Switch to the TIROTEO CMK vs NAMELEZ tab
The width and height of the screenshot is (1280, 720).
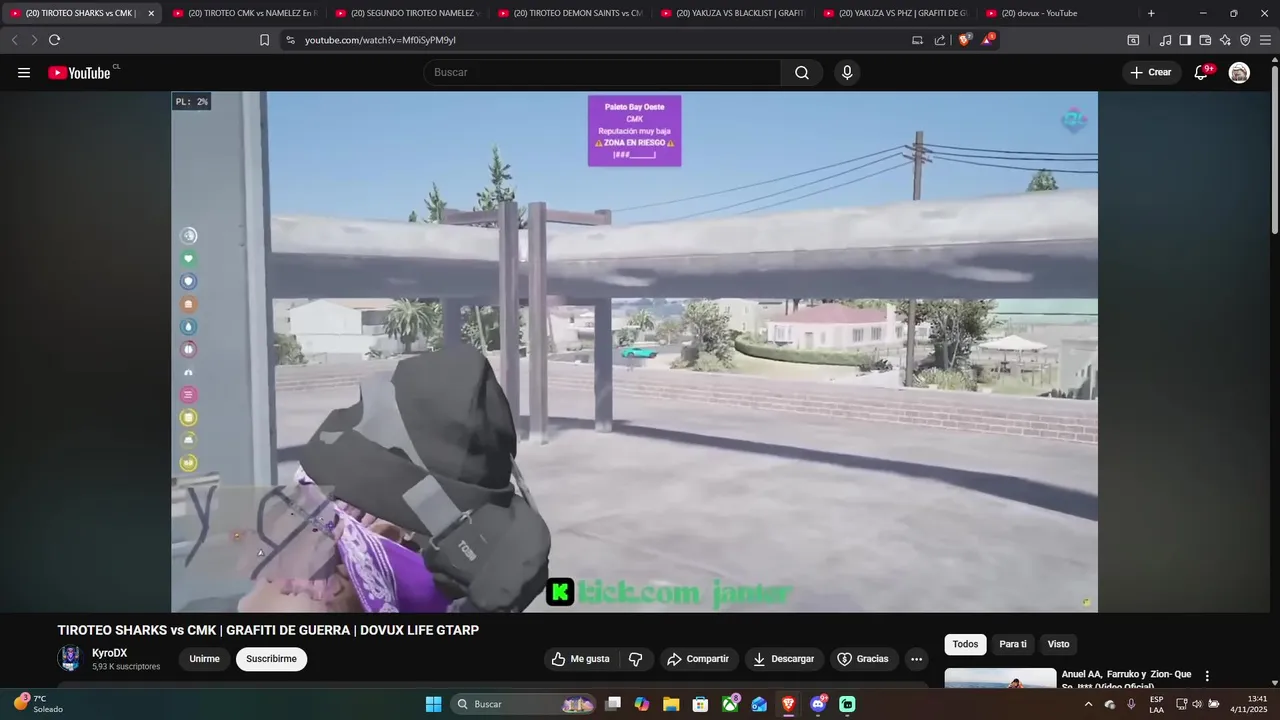pyautogui.click(x=244, y=13)
